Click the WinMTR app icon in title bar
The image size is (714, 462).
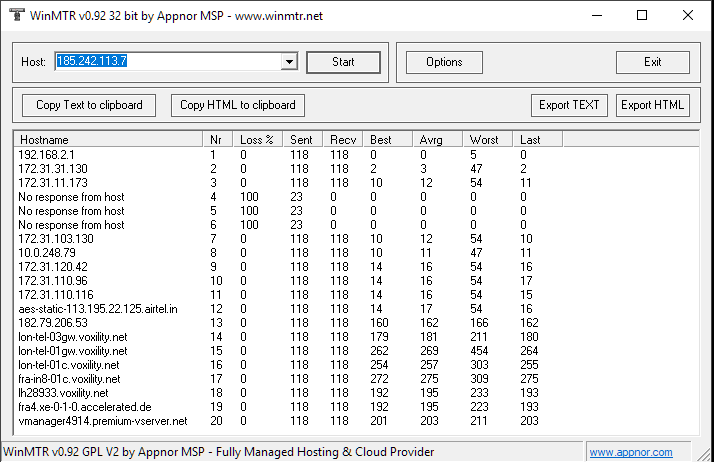coord(16,15)
